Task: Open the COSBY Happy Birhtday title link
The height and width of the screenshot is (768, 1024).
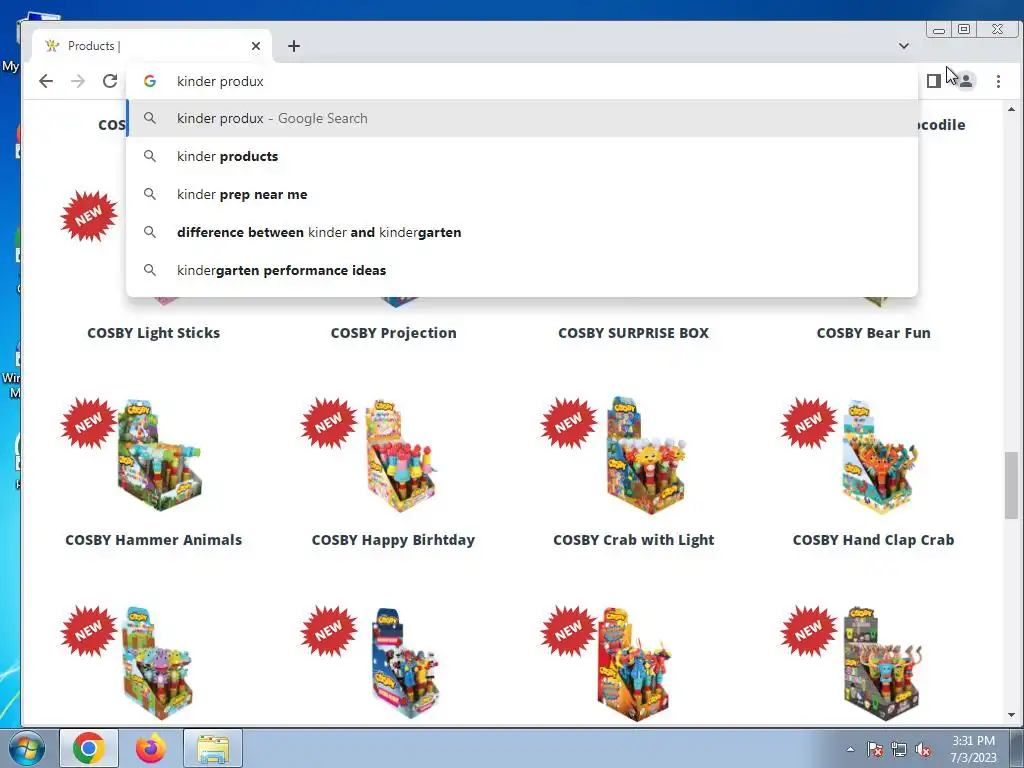Action: point(393,539)
